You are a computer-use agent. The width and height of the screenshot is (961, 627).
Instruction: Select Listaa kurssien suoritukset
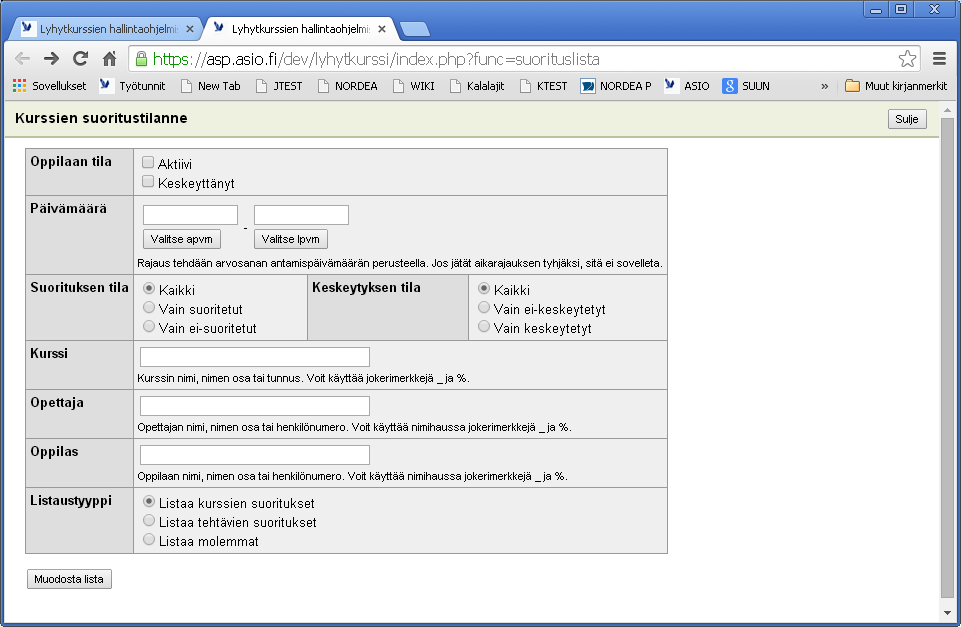149,502
